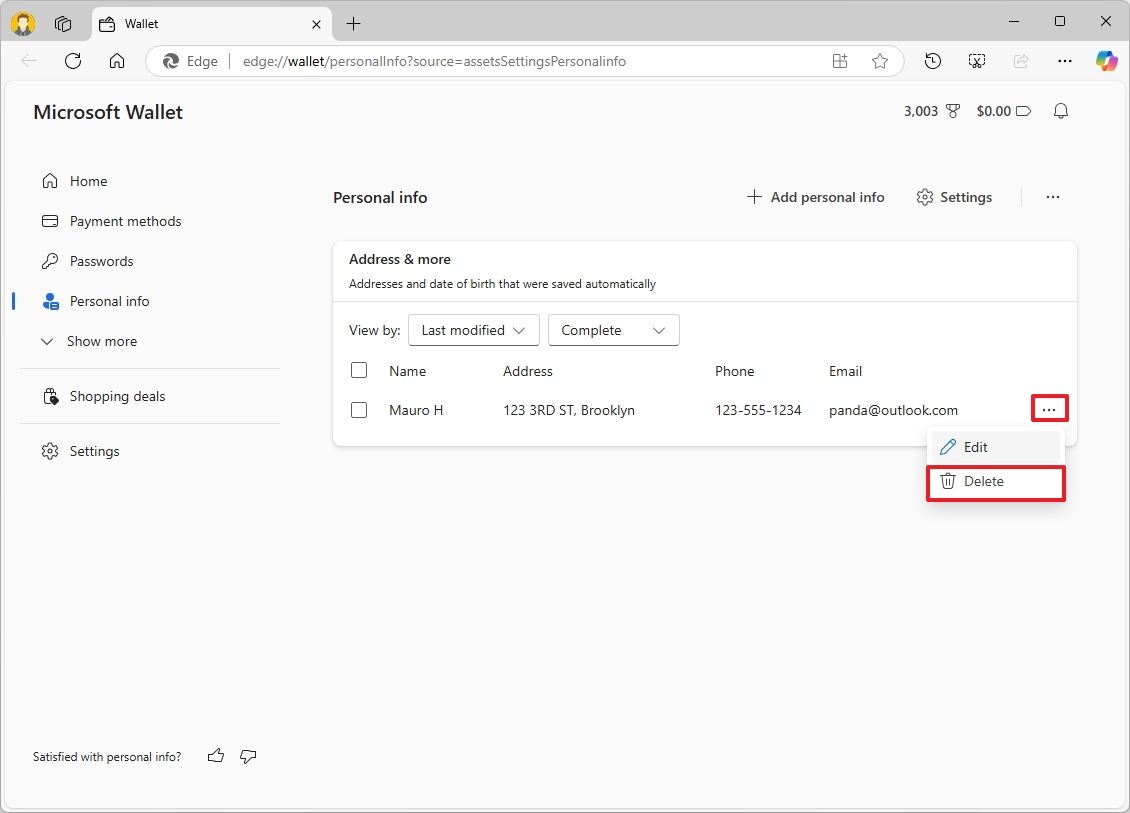This screenshot has height=813, width=1130.
Task: Click the notification bell in Wallet
Action: tap(1060, 111)
